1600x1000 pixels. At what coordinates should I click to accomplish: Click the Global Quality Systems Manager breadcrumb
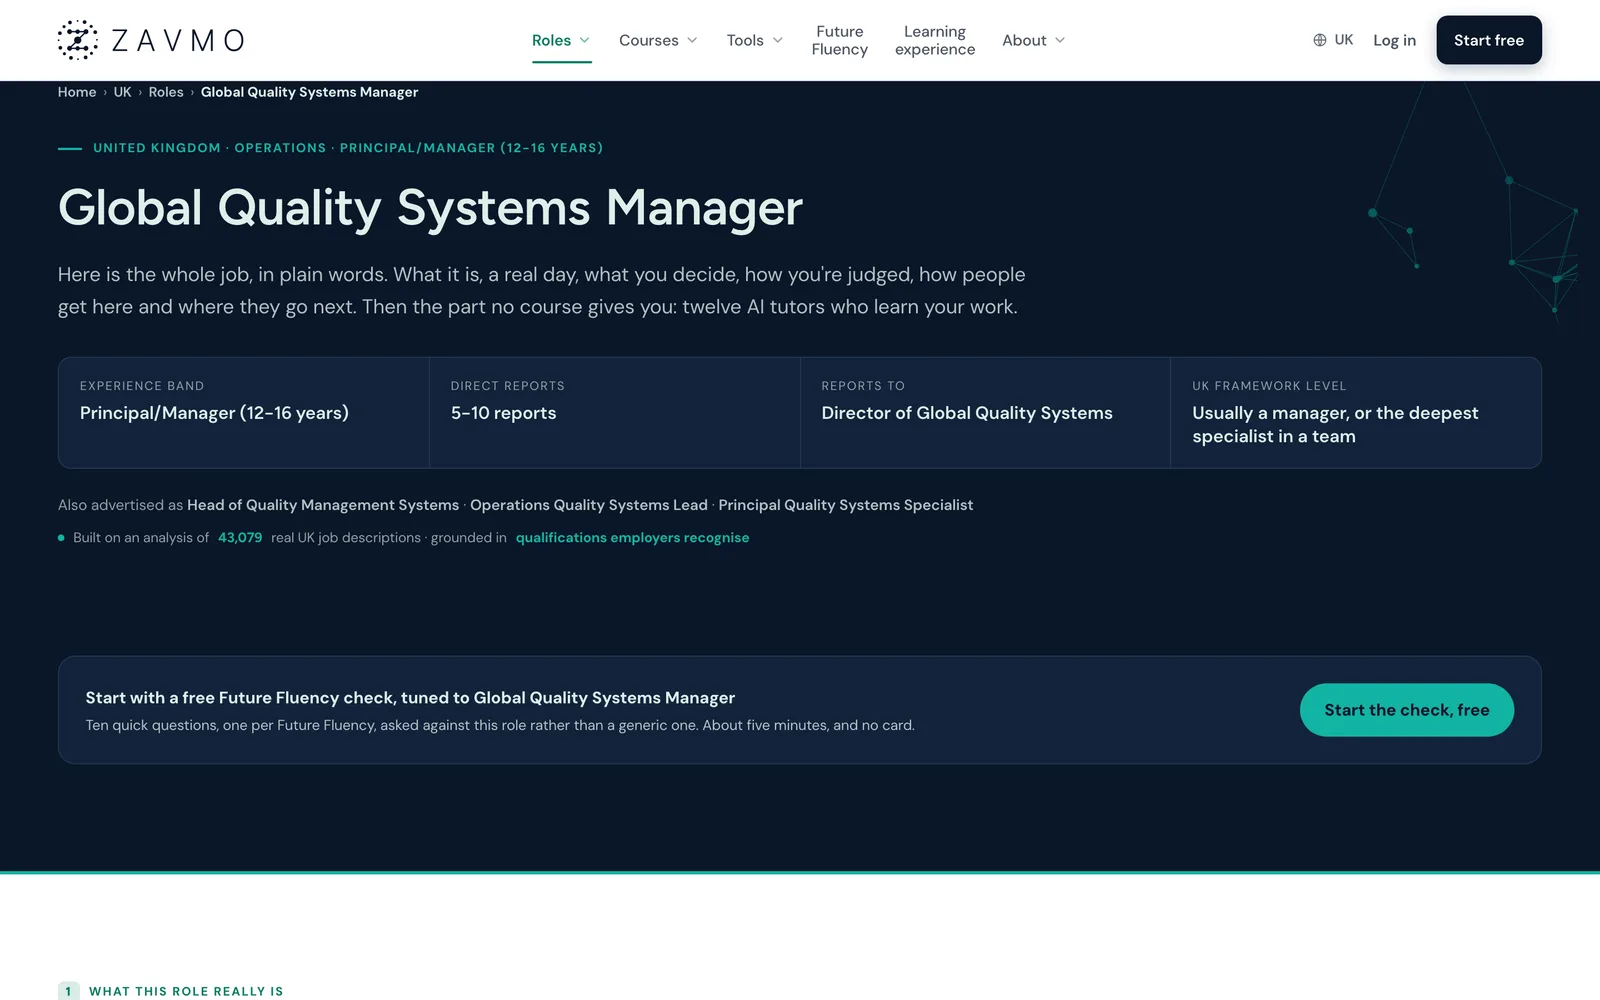(309, 92)
